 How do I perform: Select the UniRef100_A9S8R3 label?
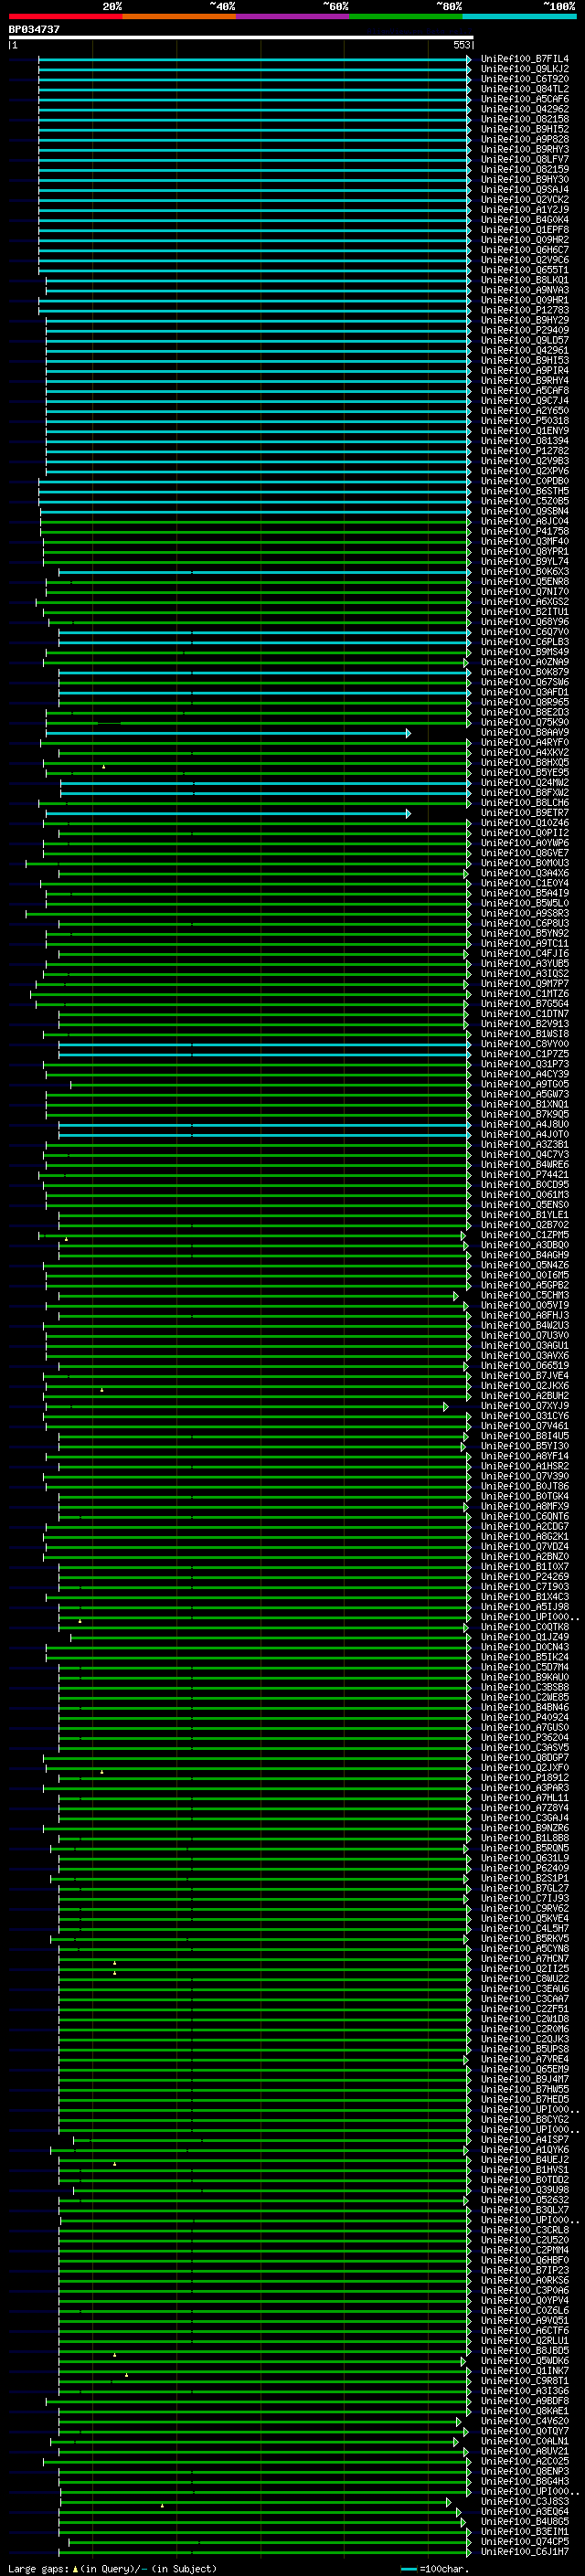click(x=525, y=913)
